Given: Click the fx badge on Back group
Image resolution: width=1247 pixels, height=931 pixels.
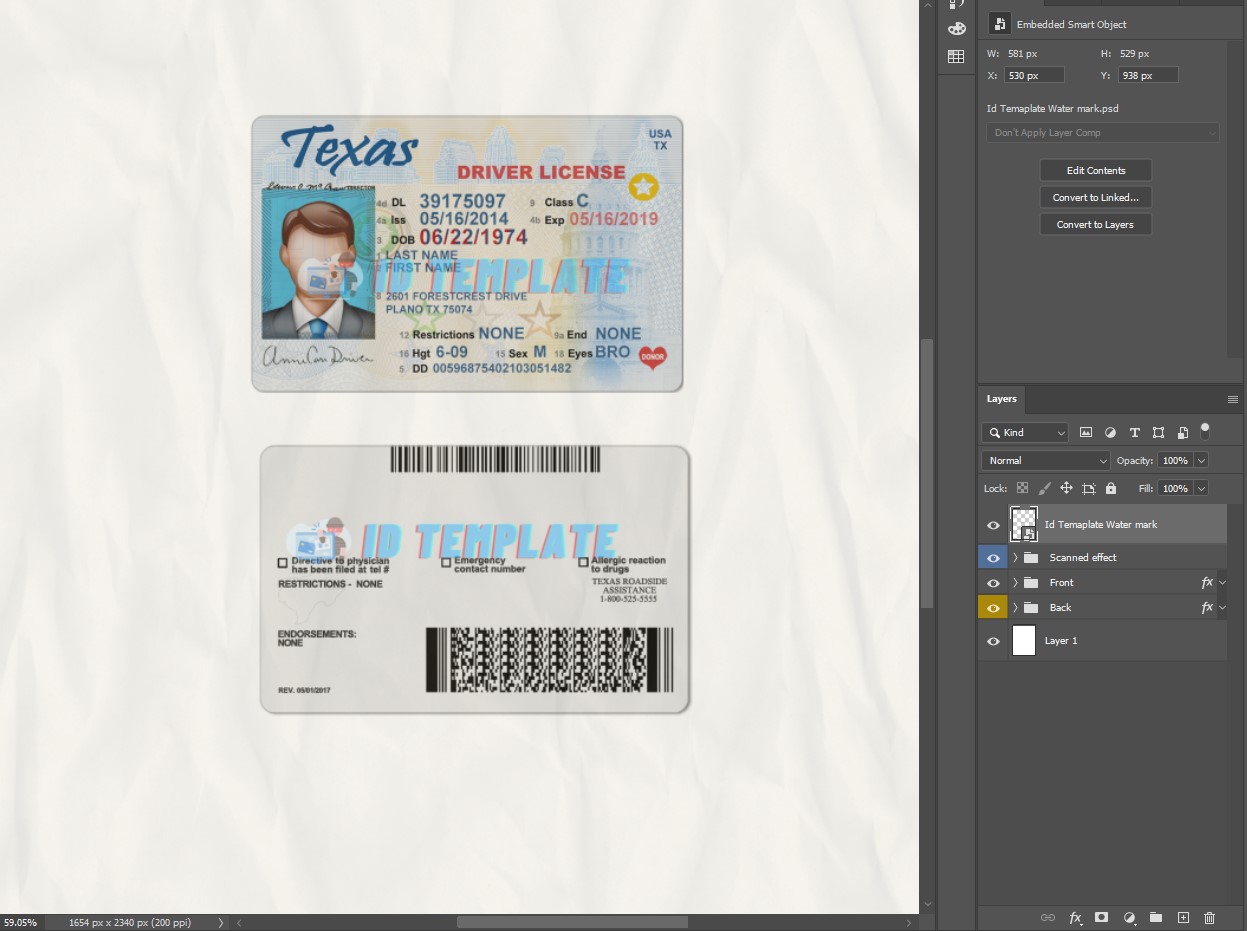Looking at the screenshot, I should tap(1207, 607).
